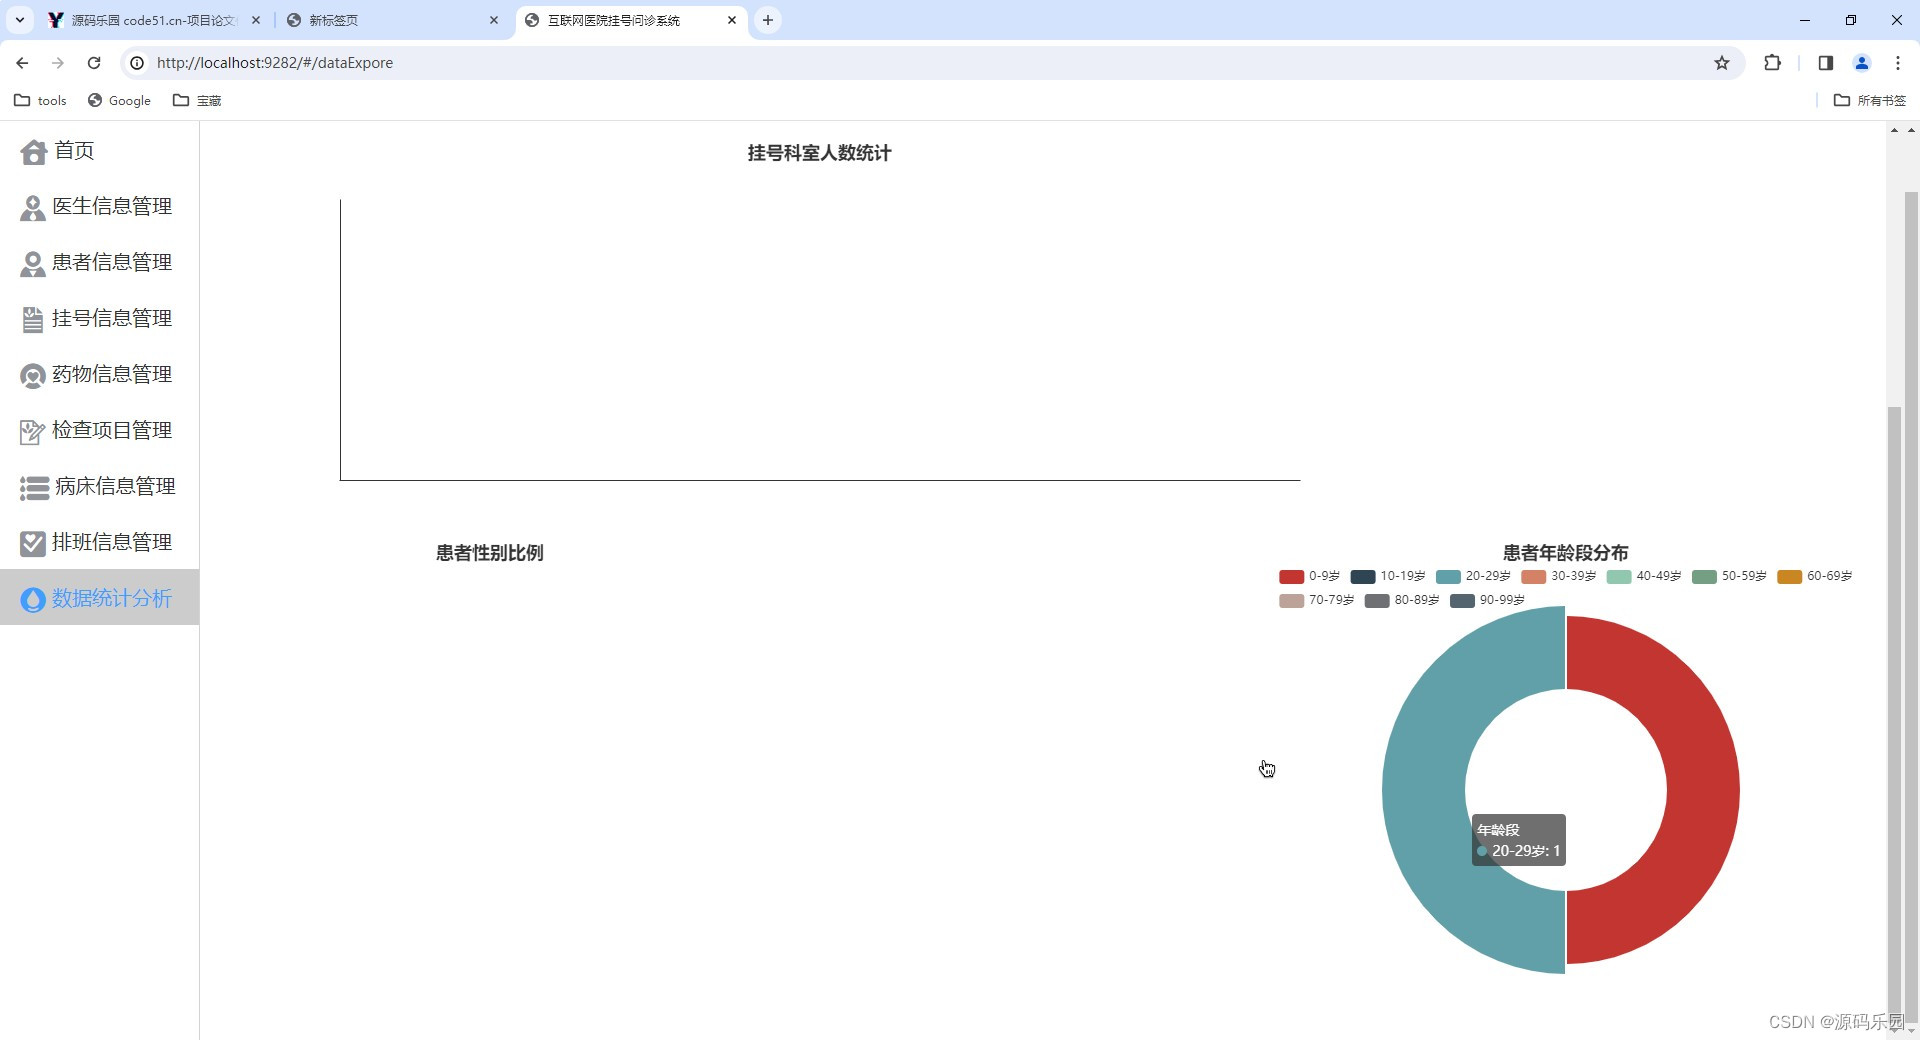This screenshot has height=1040, width=1920.
Task: Open the 所有书签 folder
Action: [1870, 100]
